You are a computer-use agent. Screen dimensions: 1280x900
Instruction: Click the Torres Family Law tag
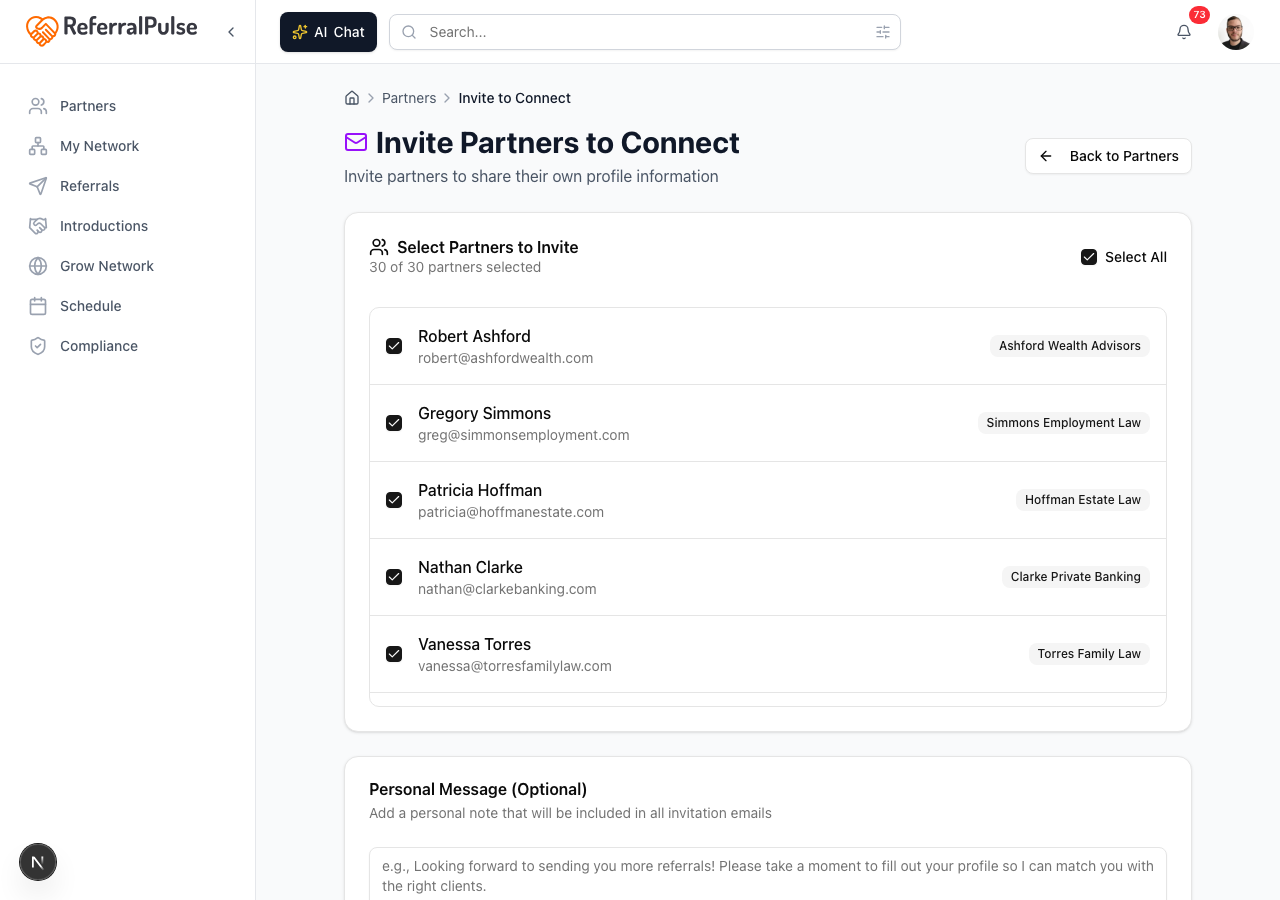pos(1089,654)
